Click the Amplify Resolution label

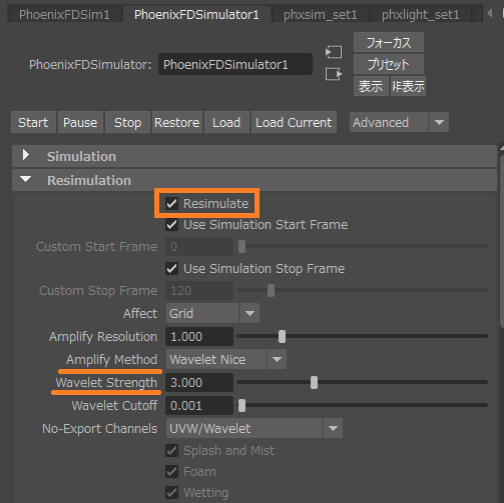pyautogui.click(x=103, y=336)
